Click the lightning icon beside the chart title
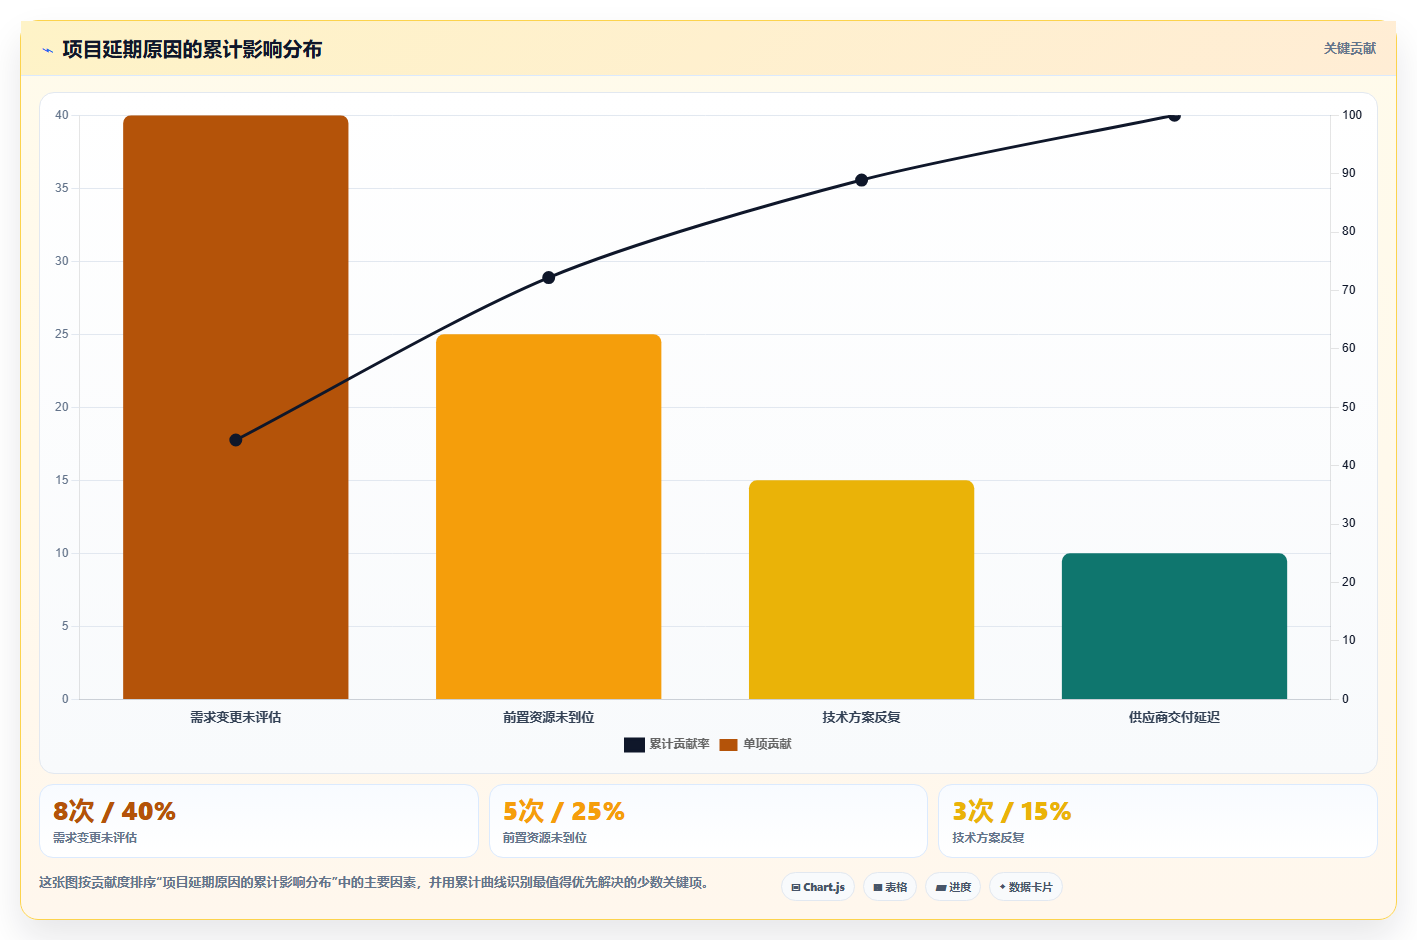 pyautogui.click(x=47, y=50)
